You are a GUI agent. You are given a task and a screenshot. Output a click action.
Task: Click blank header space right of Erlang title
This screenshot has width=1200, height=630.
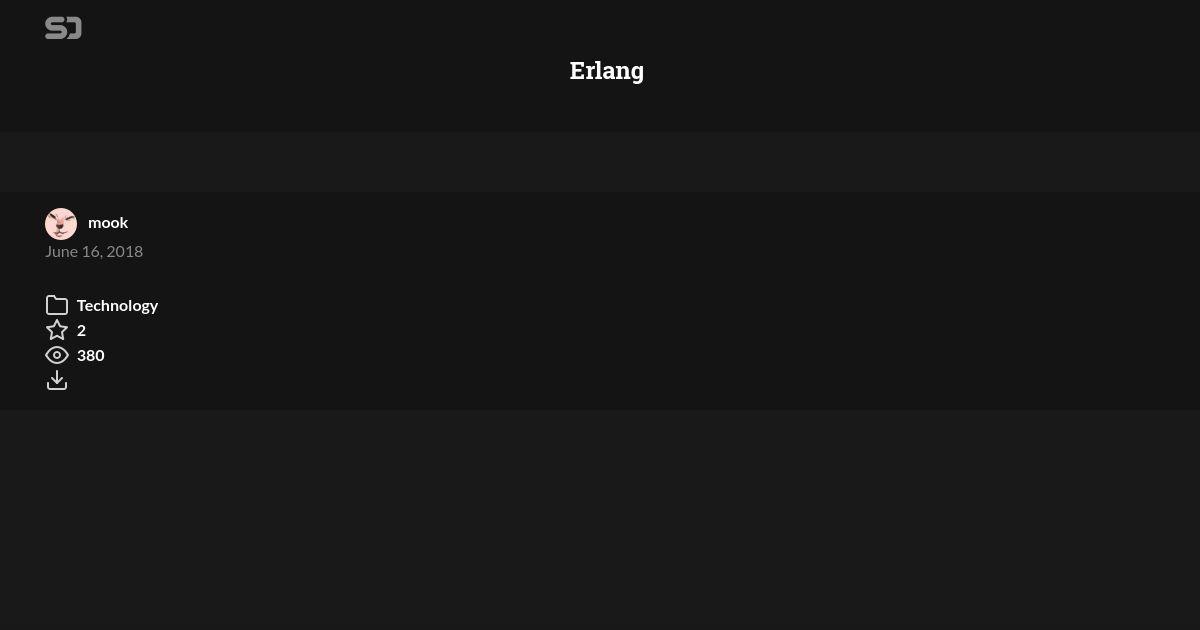coord(900,70)
